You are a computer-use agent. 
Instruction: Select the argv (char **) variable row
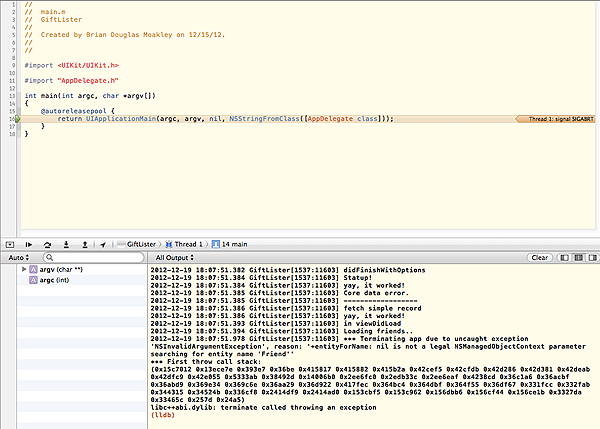pyautogui.click(x=82, y=269)
